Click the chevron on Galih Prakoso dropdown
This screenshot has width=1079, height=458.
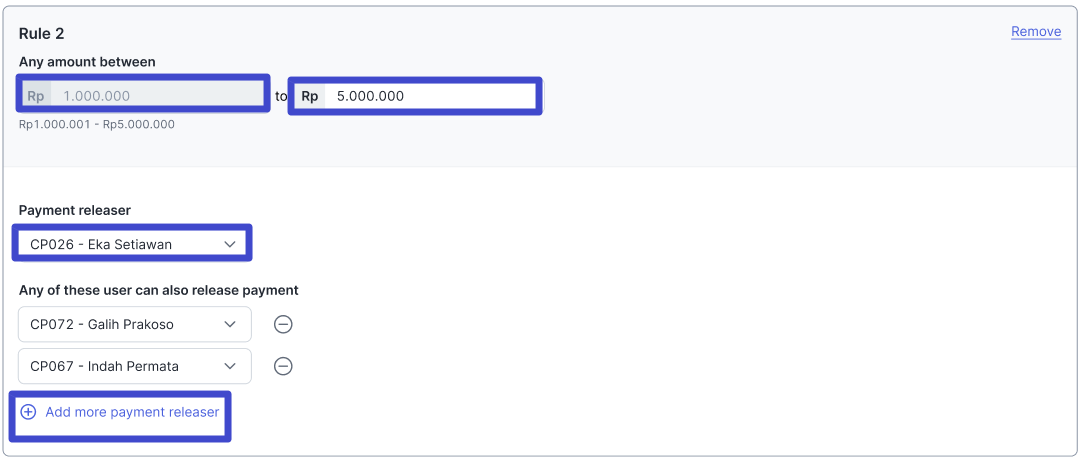pyautogui.click(x=230, y=324)
